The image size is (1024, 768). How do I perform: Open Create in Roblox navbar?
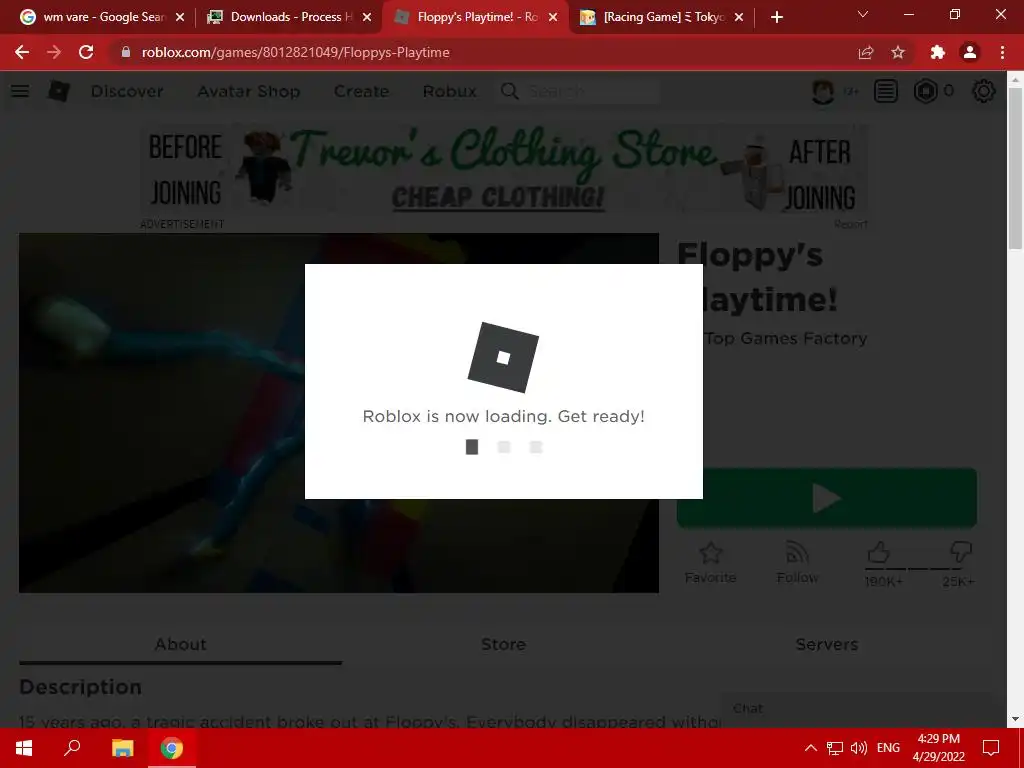(361, 91)
